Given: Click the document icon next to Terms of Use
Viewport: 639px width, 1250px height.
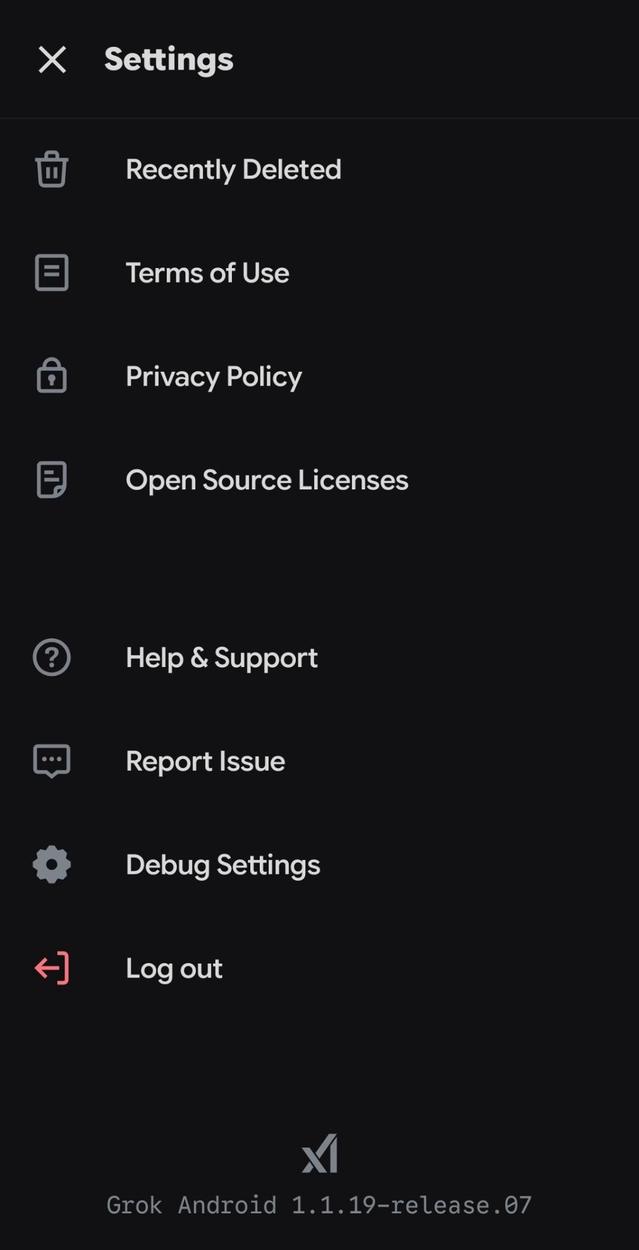Looking at the screenshot, I should (x=51, y=272).
